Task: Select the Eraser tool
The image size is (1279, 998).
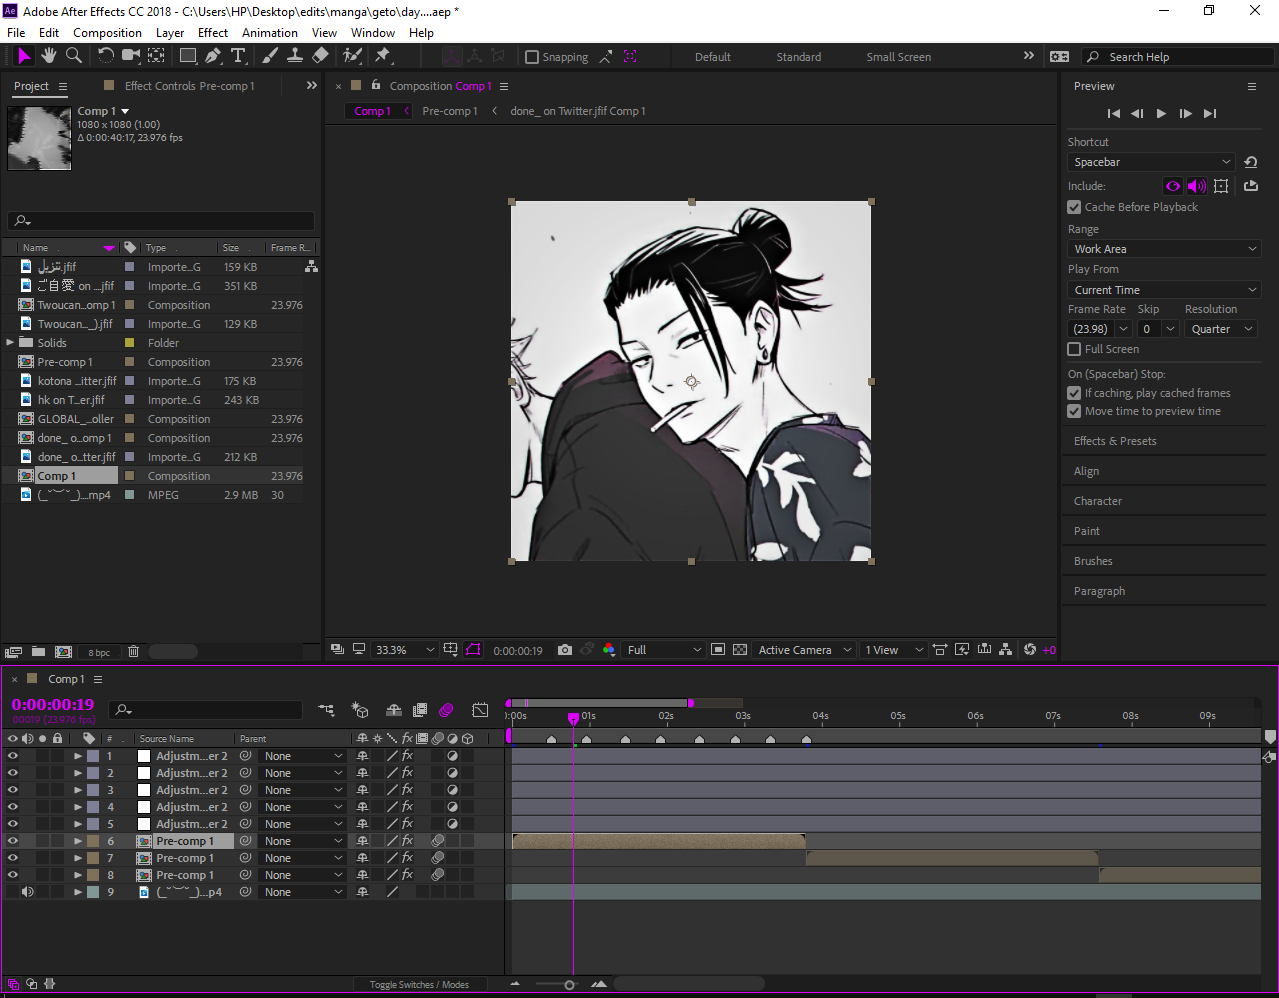Action: 320,56
